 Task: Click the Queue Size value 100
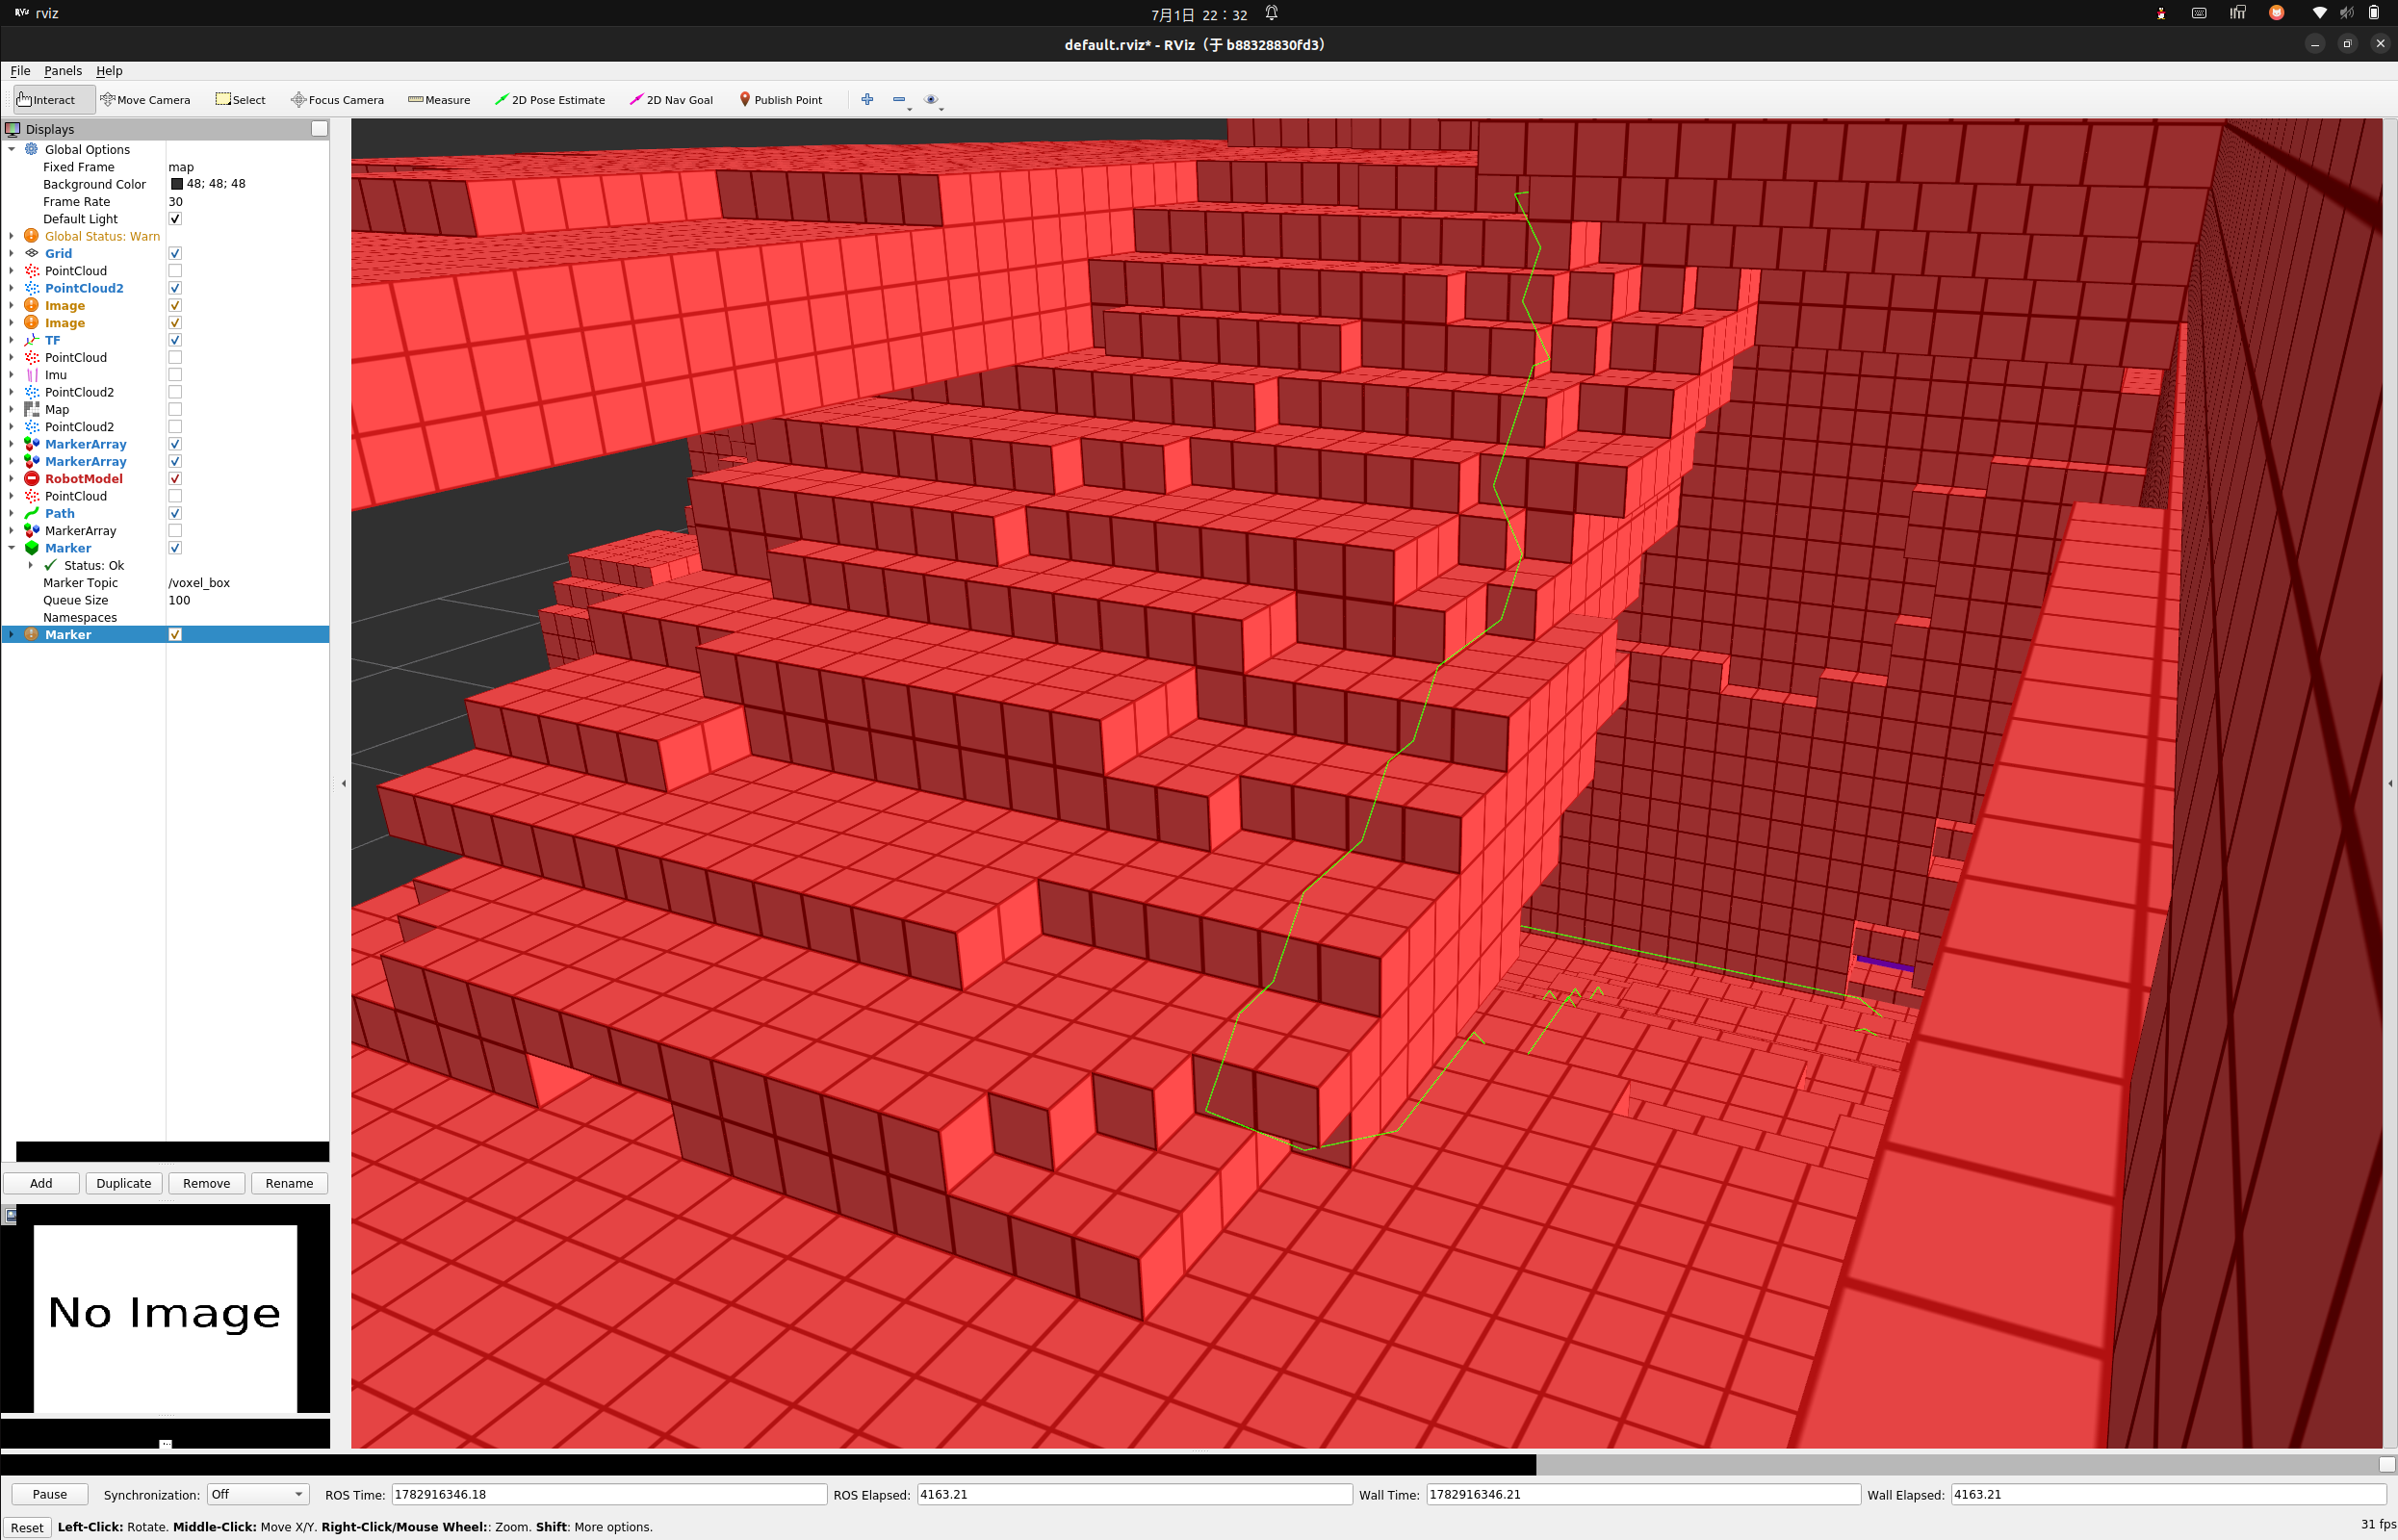[179, 600]
